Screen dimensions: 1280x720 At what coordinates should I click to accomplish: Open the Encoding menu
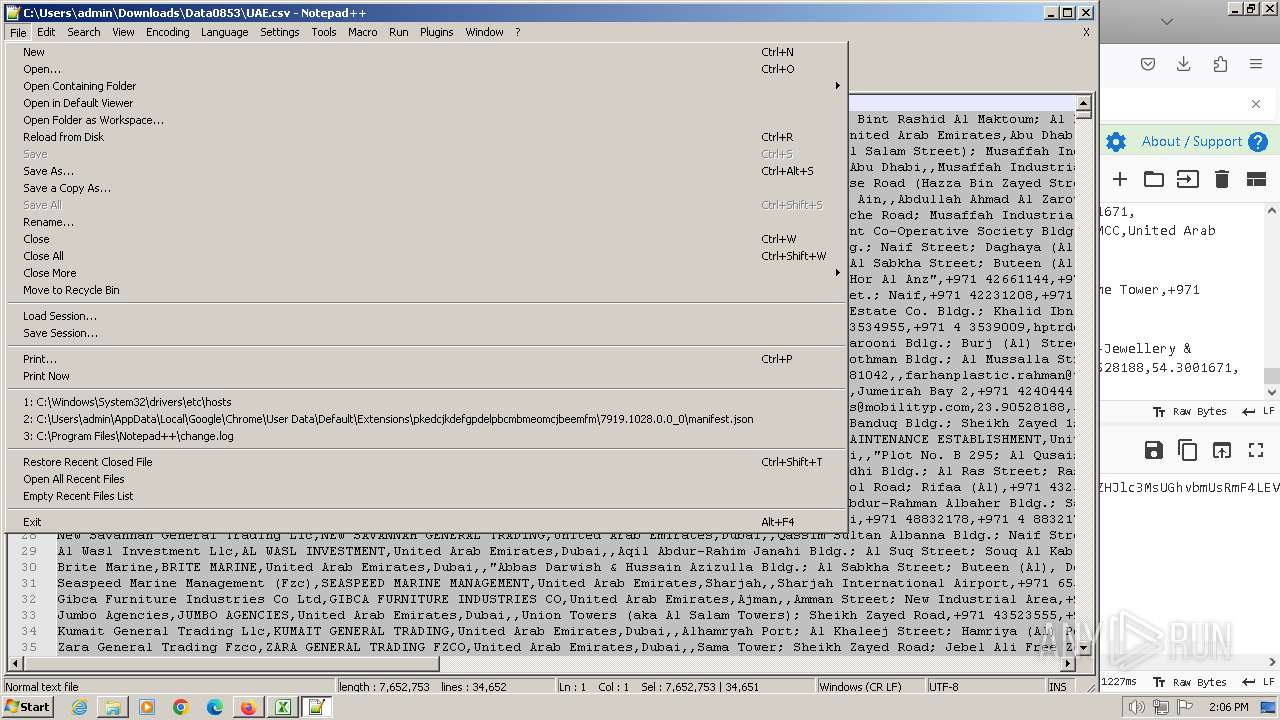[x=167, y=32]
